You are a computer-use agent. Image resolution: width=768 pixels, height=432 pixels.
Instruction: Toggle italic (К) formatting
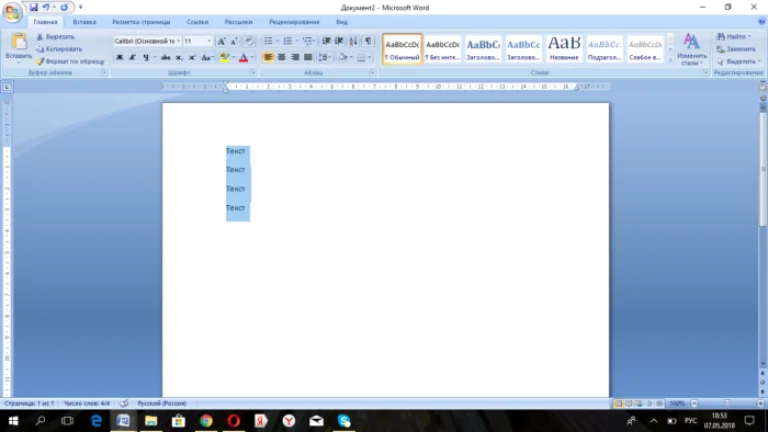(132, 57)
